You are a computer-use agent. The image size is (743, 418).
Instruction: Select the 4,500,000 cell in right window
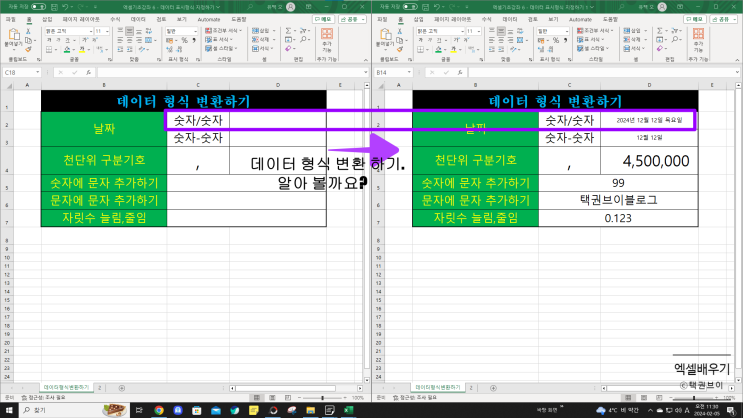click(649, 161)
